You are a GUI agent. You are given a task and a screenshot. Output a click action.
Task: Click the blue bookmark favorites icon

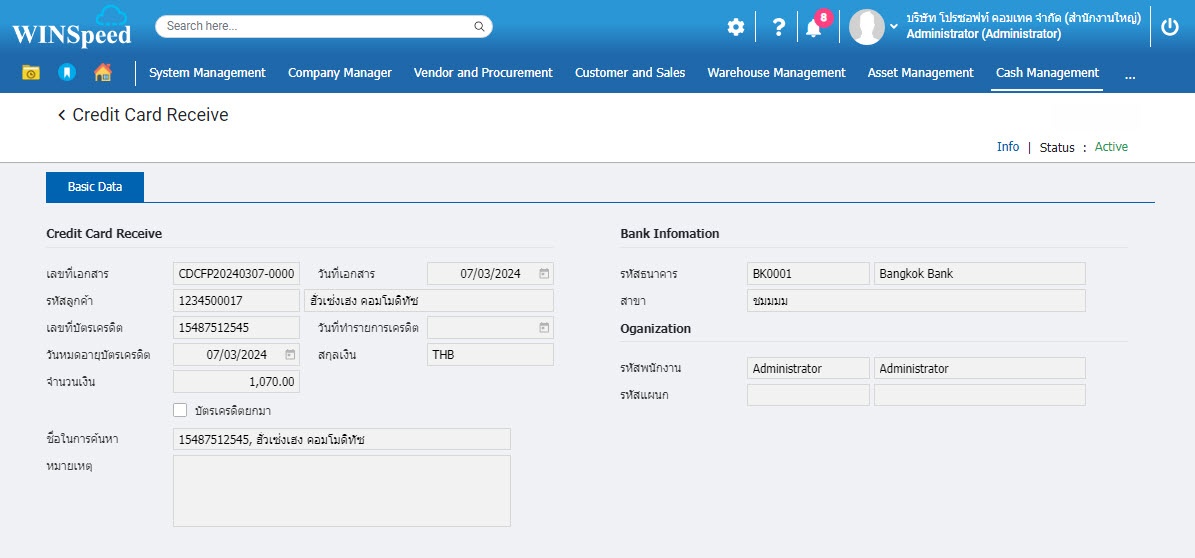pyautogui.click(x=66, y=73)
